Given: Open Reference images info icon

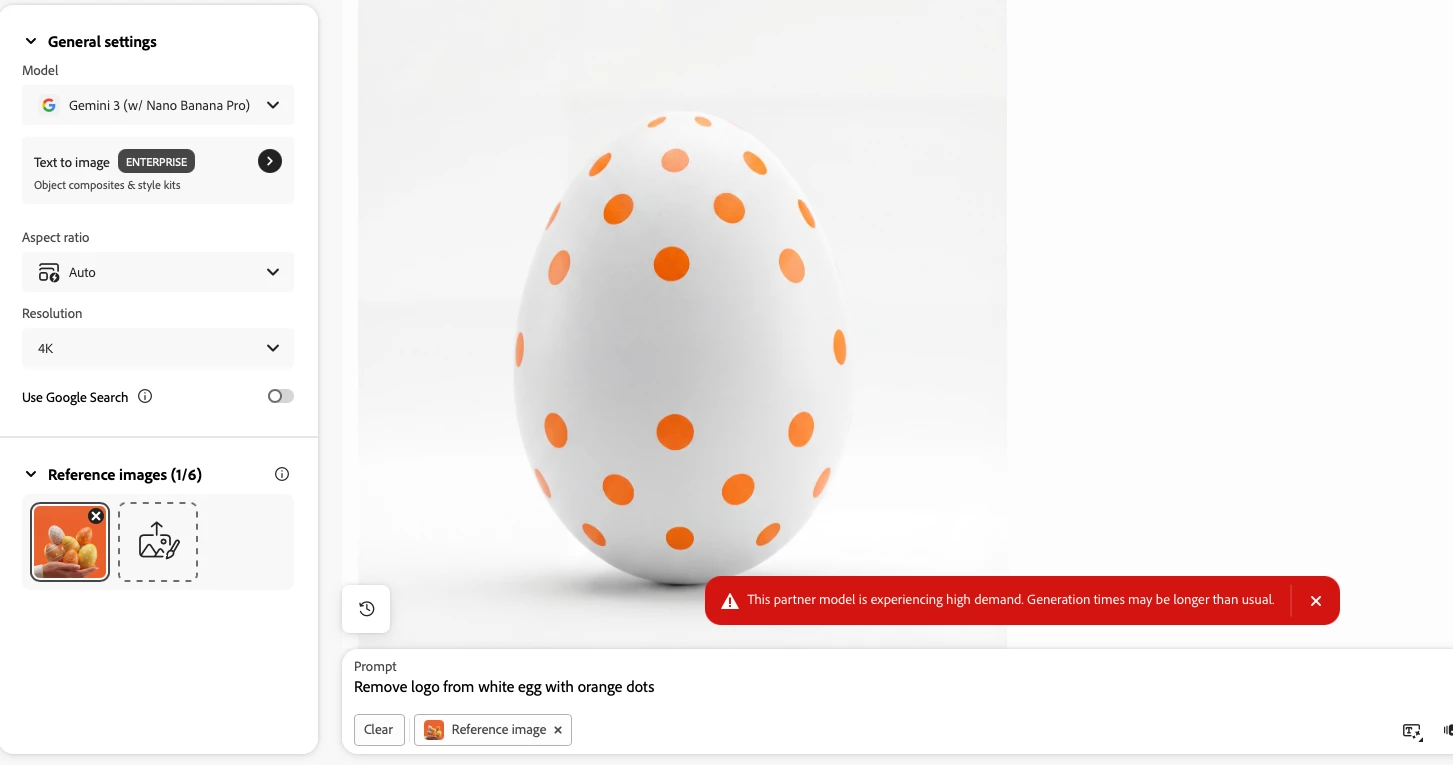Looking at the screenshot, I should (282, 474).
